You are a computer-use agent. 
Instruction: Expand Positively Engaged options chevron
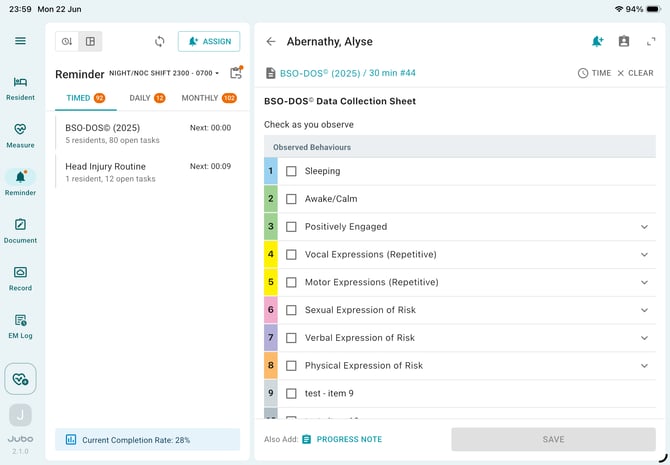644,227
